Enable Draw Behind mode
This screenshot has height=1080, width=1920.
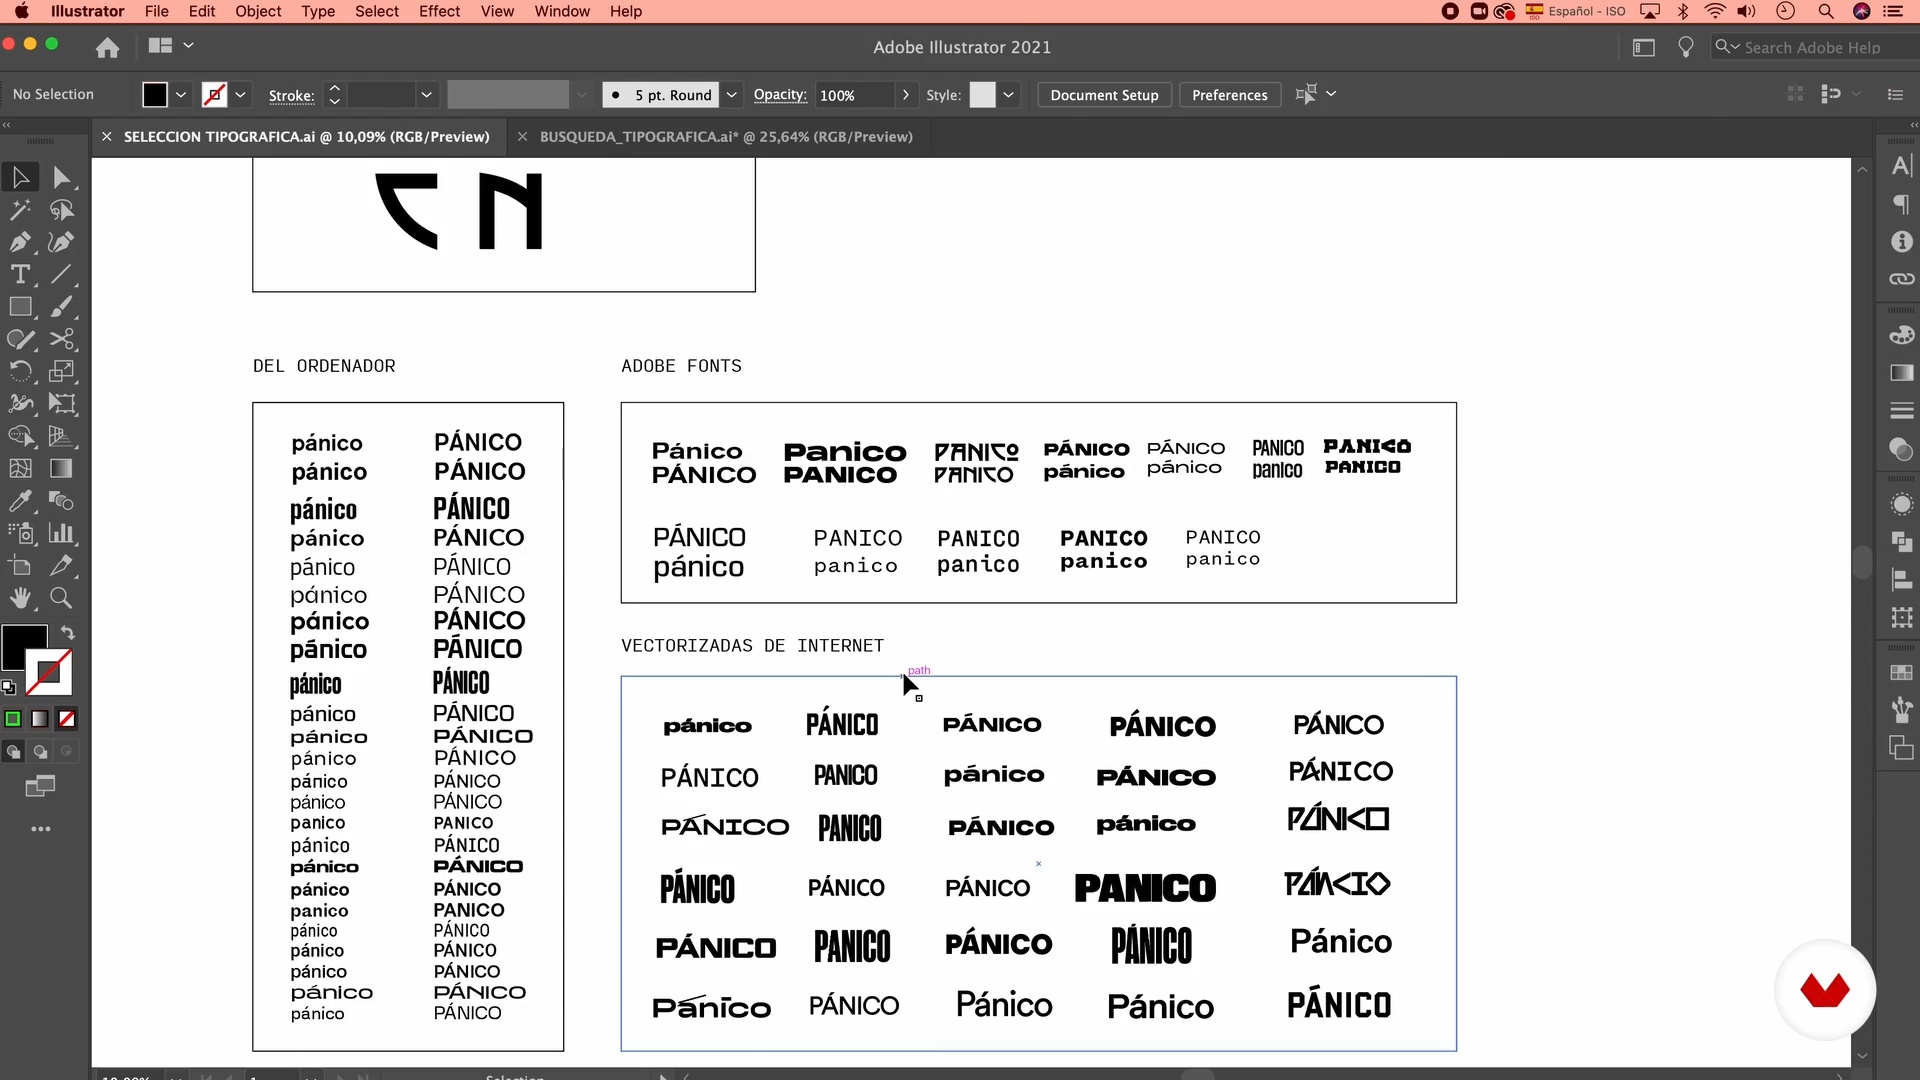click(40, 751)
